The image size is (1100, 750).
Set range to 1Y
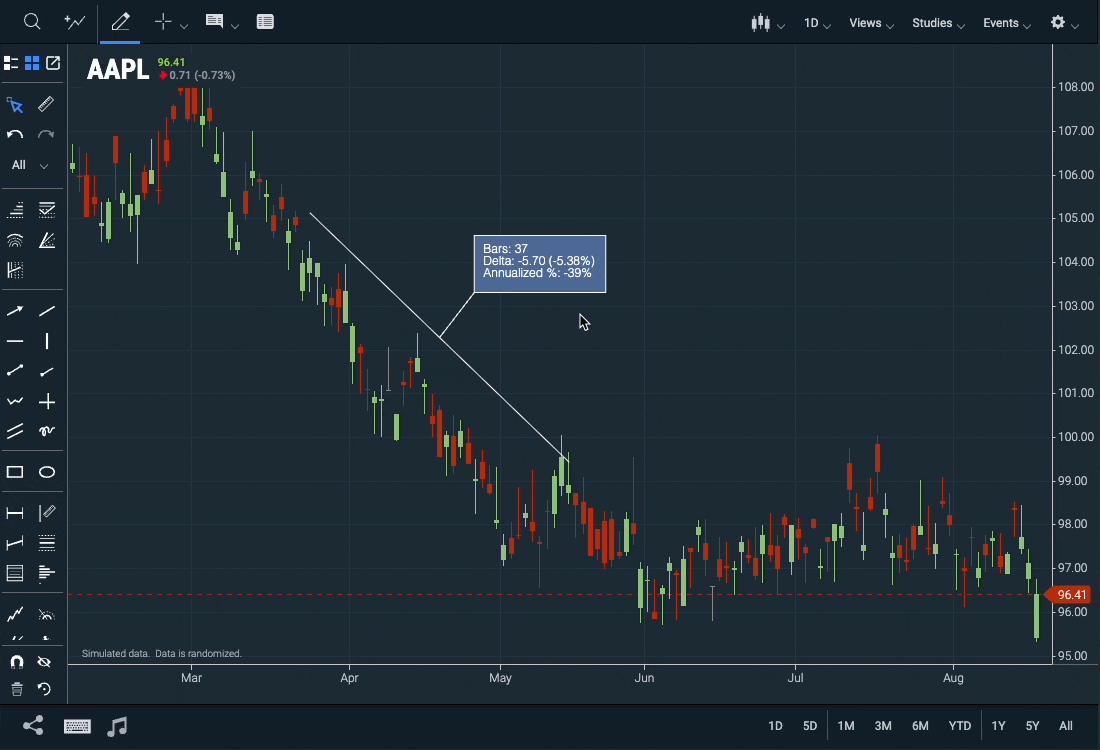[x=998, y=726]
